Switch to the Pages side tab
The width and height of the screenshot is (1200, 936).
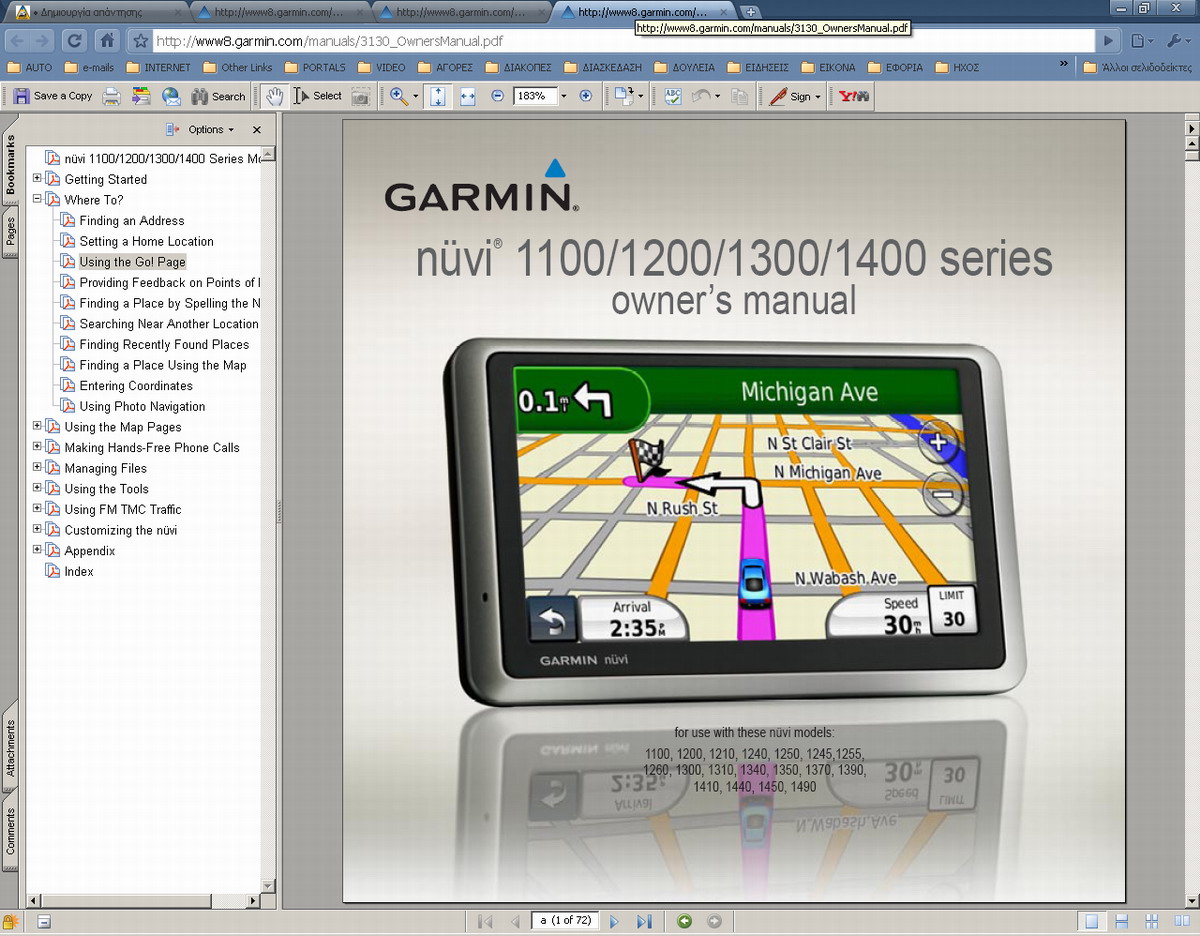(11, 230)
